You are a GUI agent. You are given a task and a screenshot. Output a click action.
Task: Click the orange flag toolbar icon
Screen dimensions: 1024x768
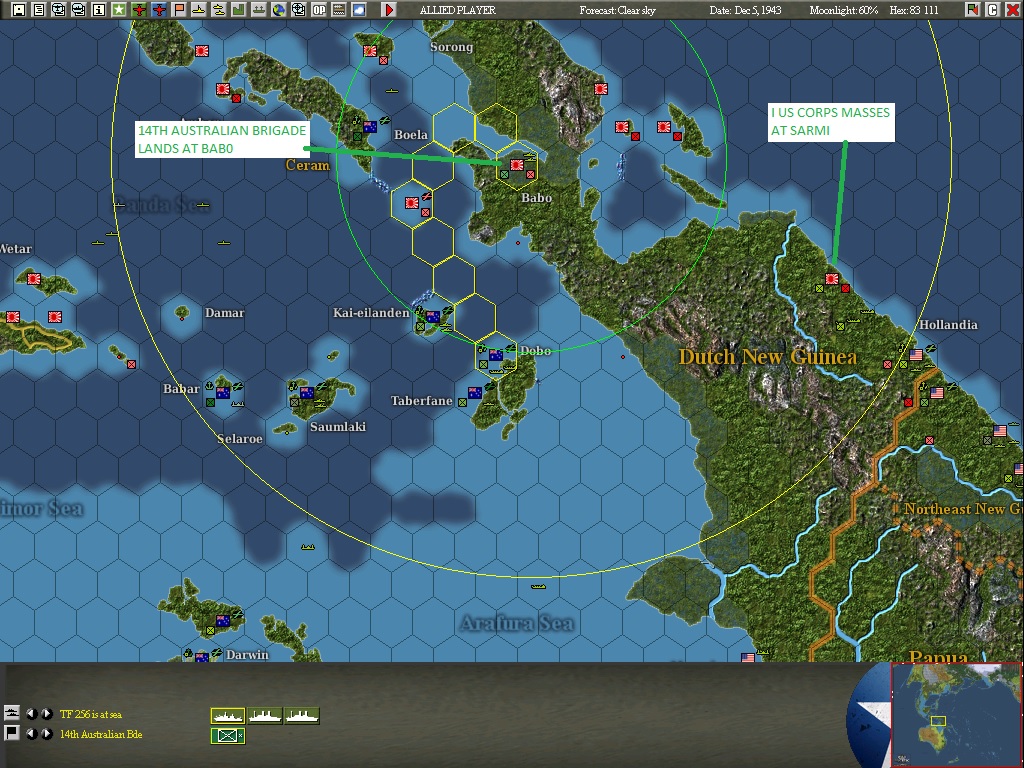click(x=179, y=10)
